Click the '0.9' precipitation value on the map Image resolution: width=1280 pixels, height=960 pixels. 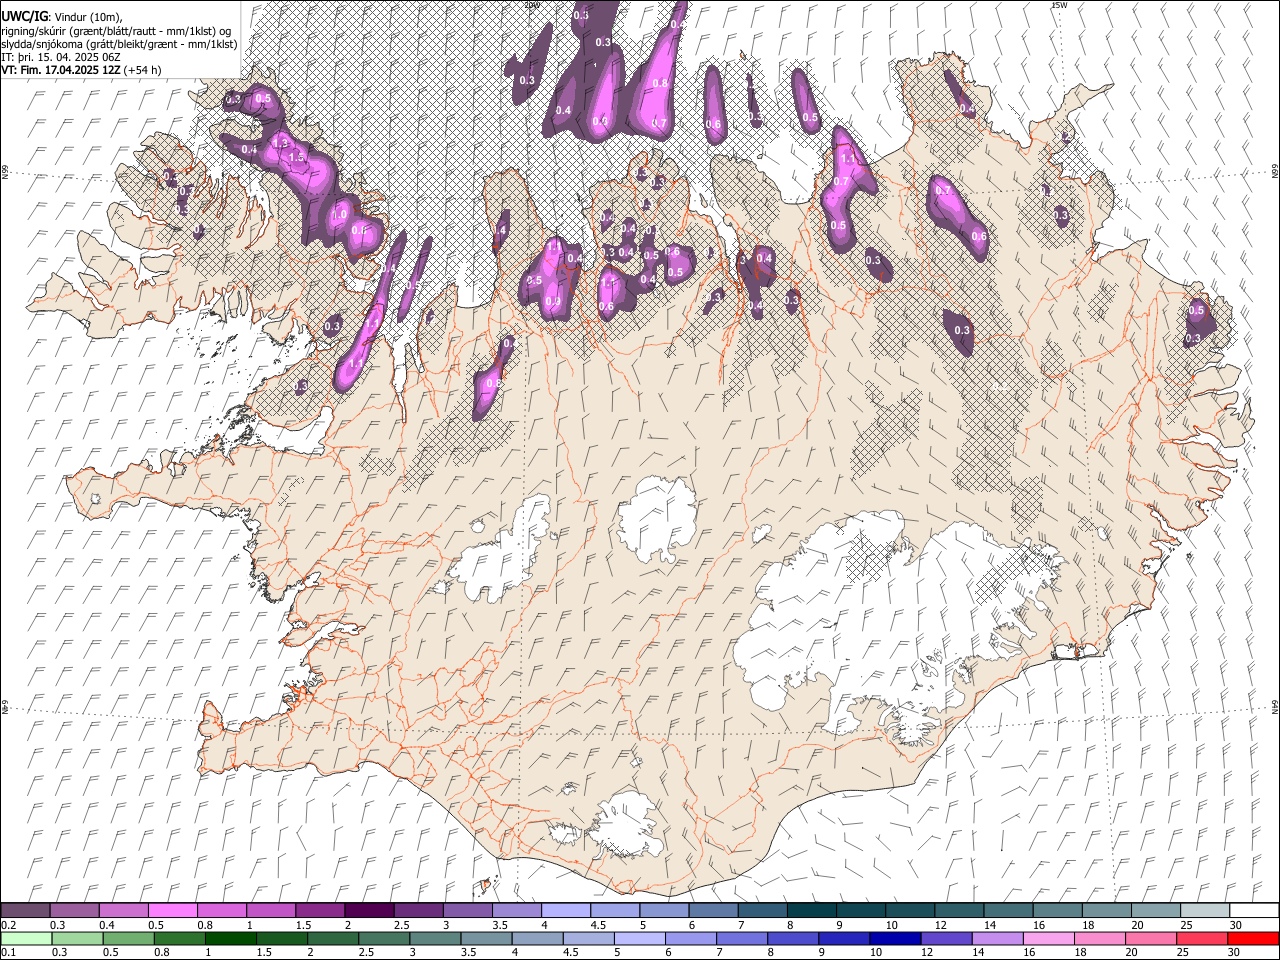point(553,301)
